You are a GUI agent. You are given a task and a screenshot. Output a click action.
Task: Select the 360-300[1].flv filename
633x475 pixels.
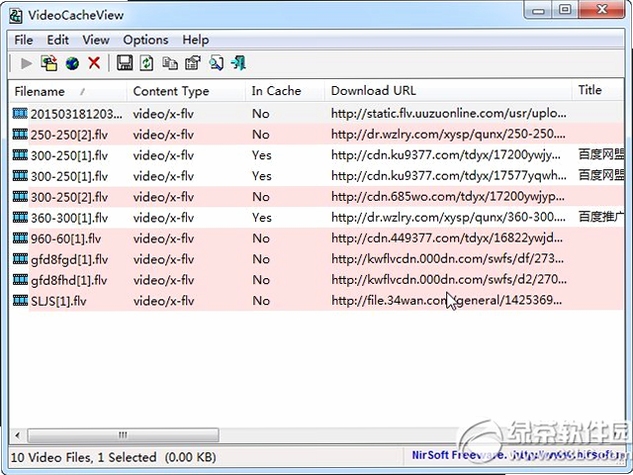point(69,218)
